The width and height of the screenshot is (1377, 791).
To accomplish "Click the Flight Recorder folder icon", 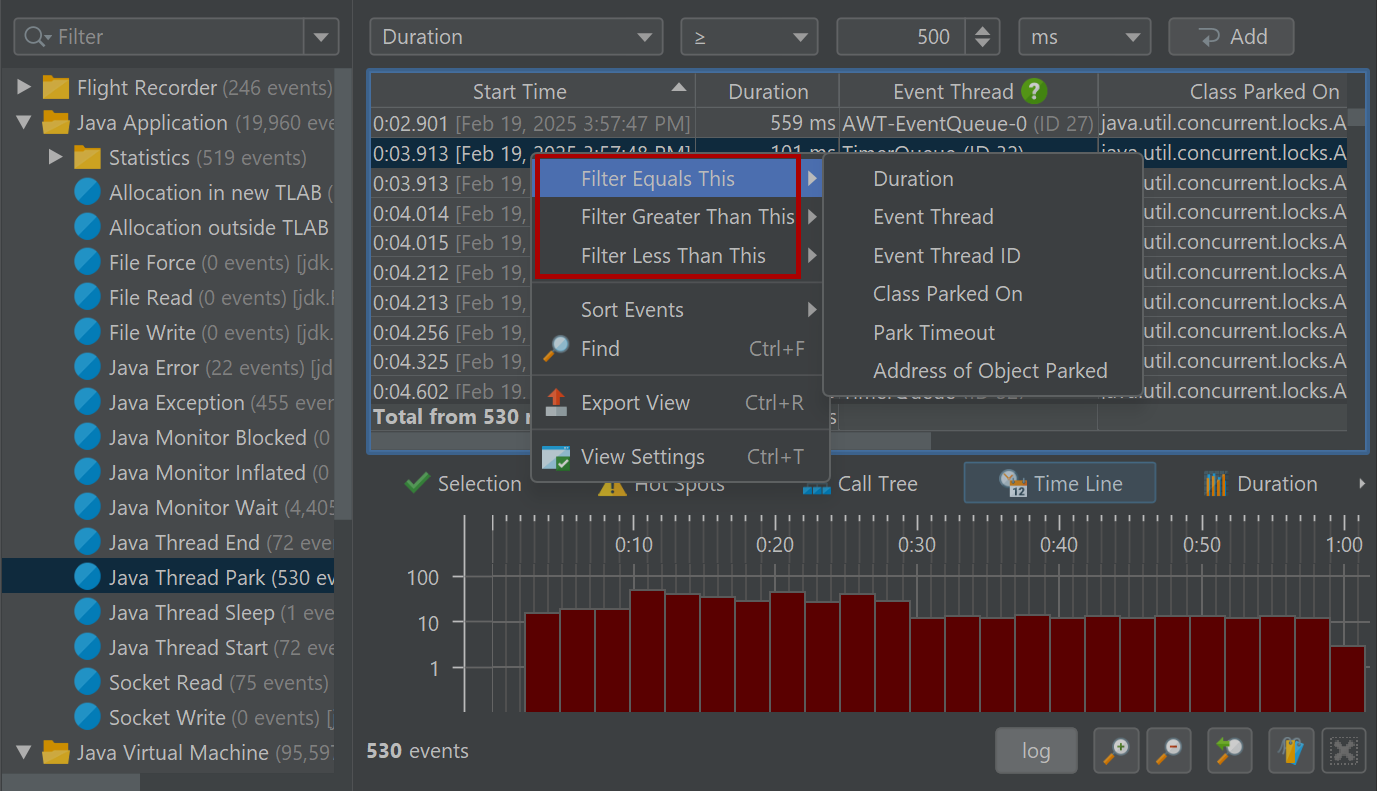I will [56, 88].
